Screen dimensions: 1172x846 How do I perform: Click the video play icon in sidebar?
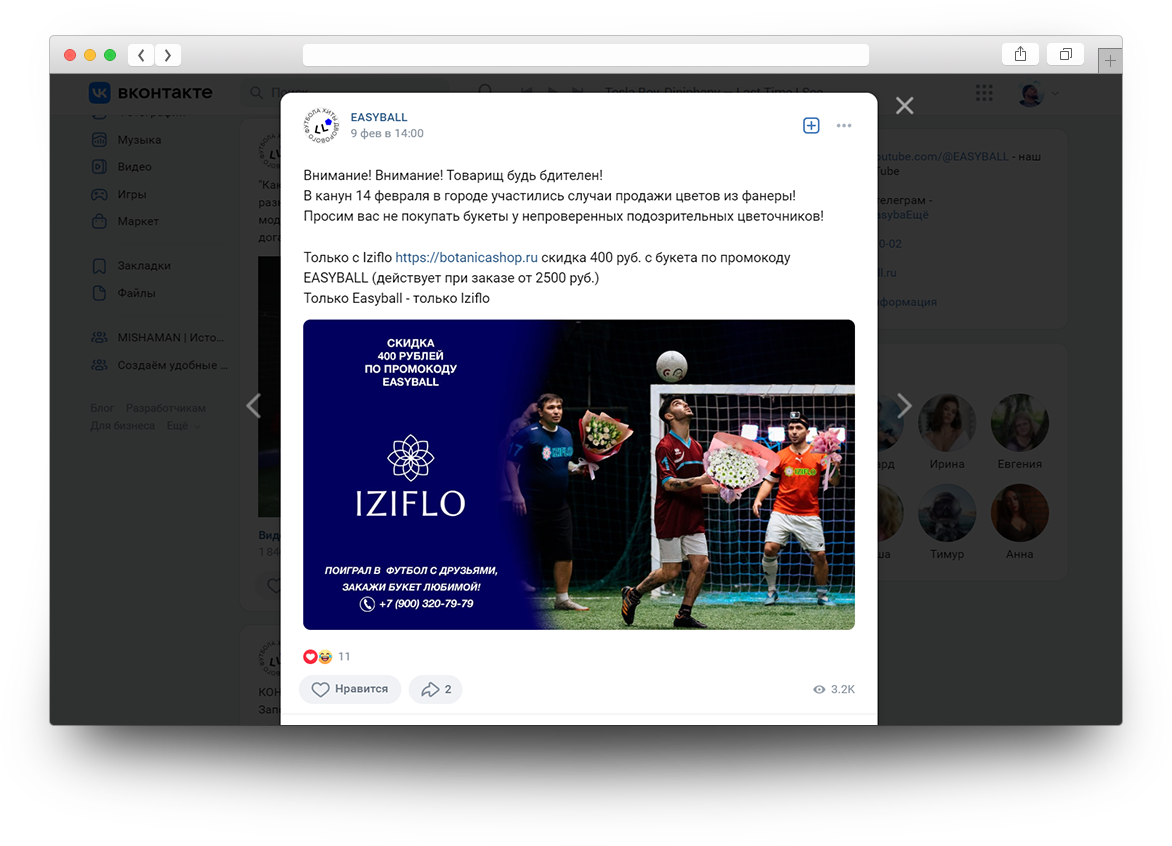point(99,167)
